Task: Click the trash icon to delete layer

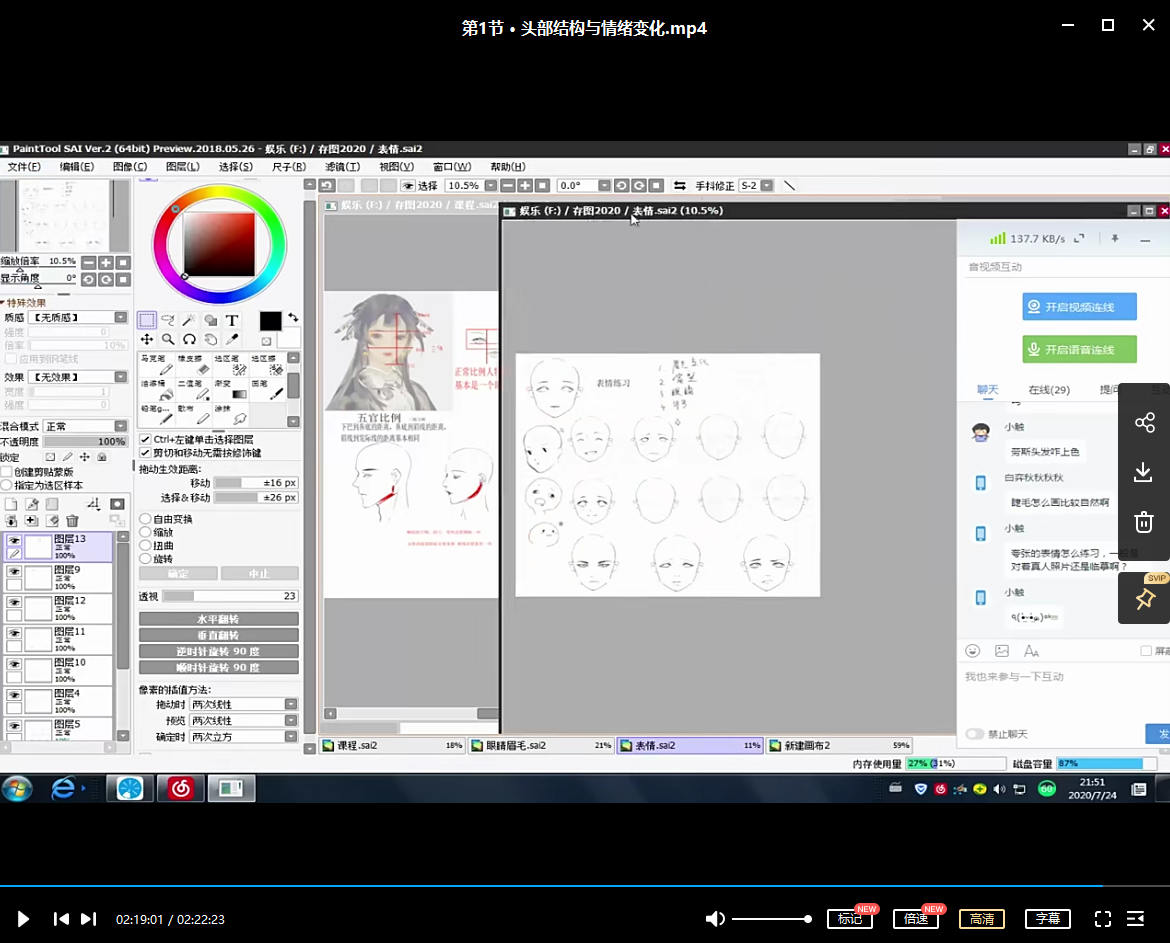Action: (72, 521)
